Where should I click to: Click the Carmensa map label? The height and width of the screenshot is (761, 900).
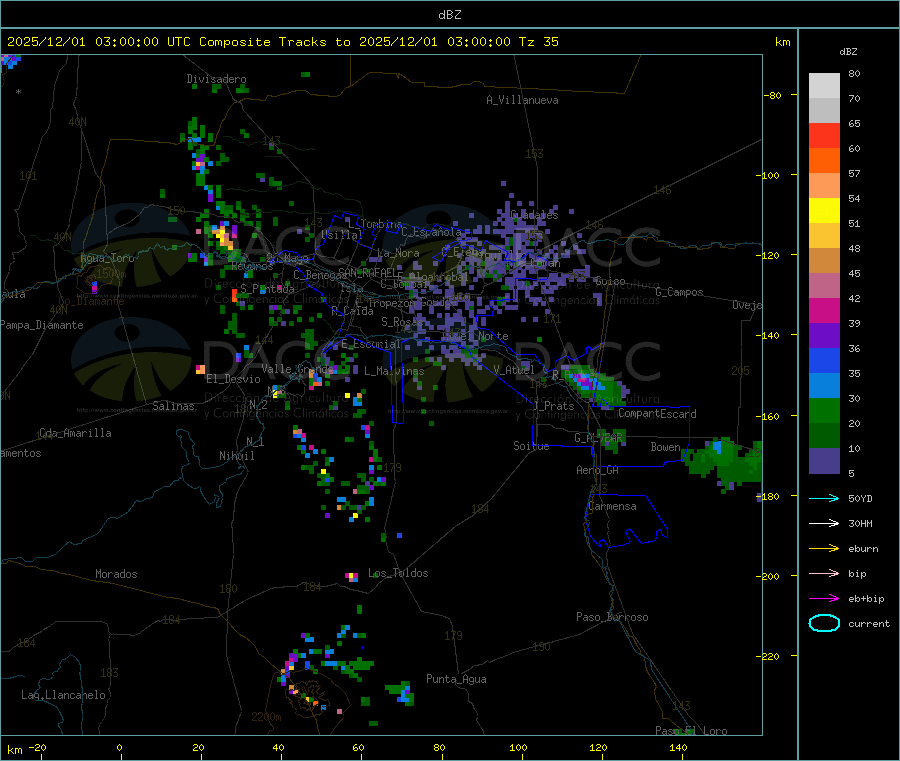pyautogui.click(x=612, y=506)
